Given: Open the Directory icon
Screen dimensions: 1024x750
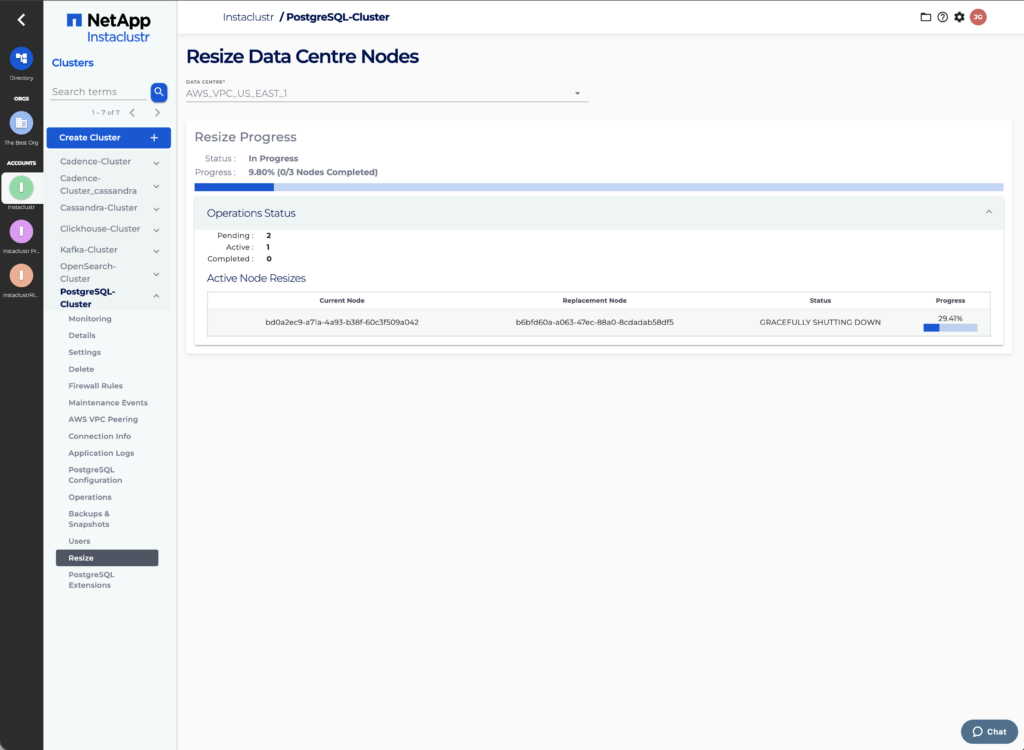Looking at the screenshot, I should click(x=21, y=58).
